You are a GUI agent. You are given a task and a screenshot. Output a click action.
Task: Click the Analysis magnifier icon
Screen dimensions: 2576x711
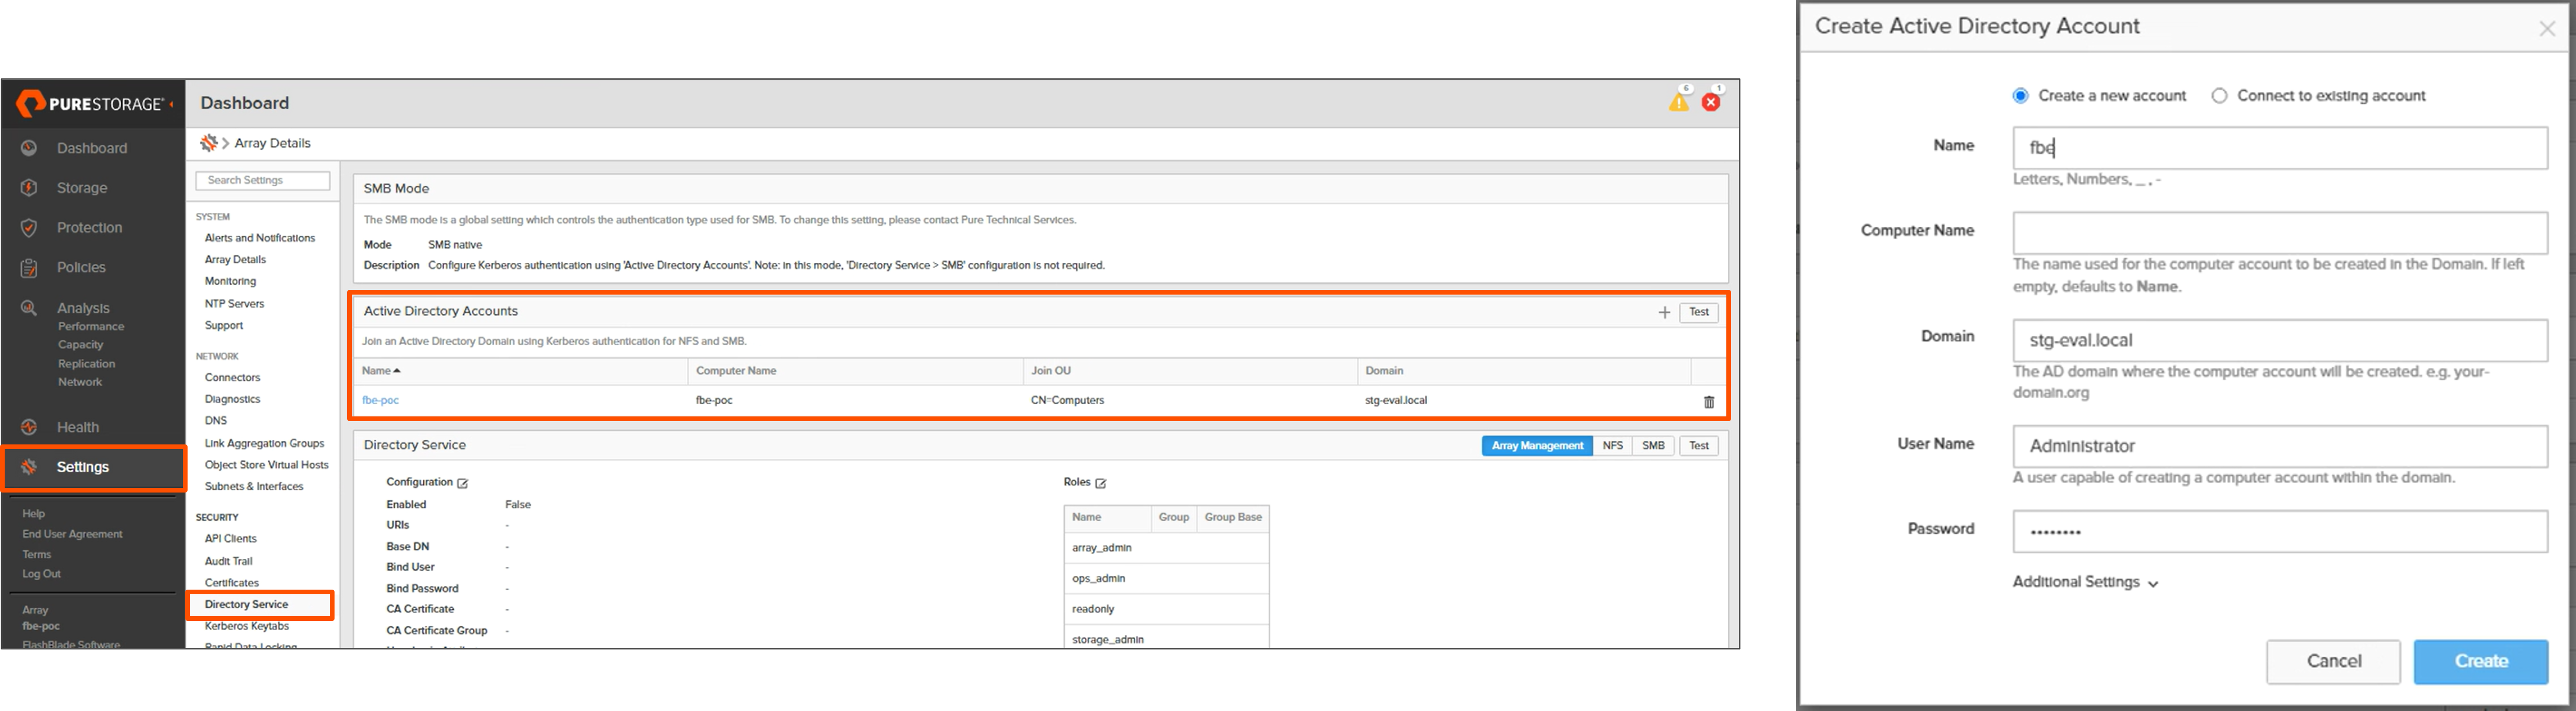pyautogui.click(x=30, y=308)
